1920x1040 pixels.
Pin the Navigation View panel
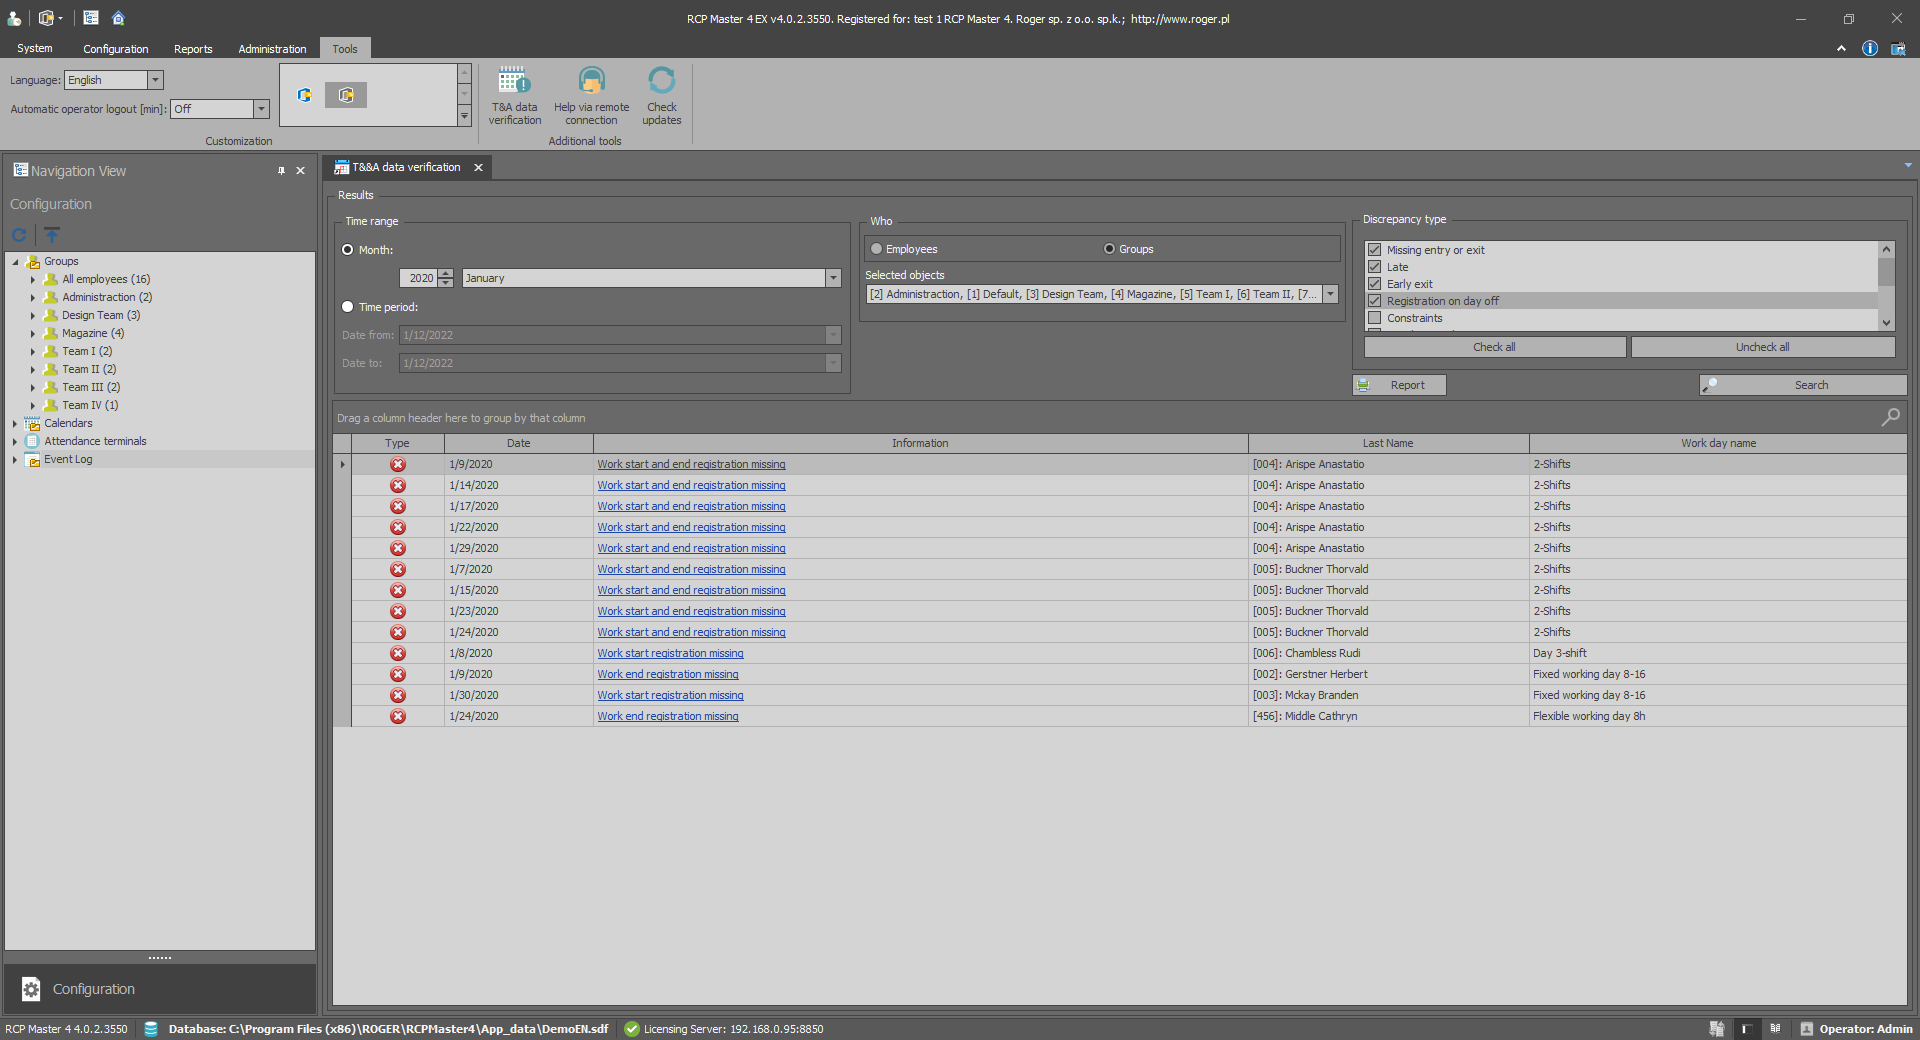tap(281, 171)
